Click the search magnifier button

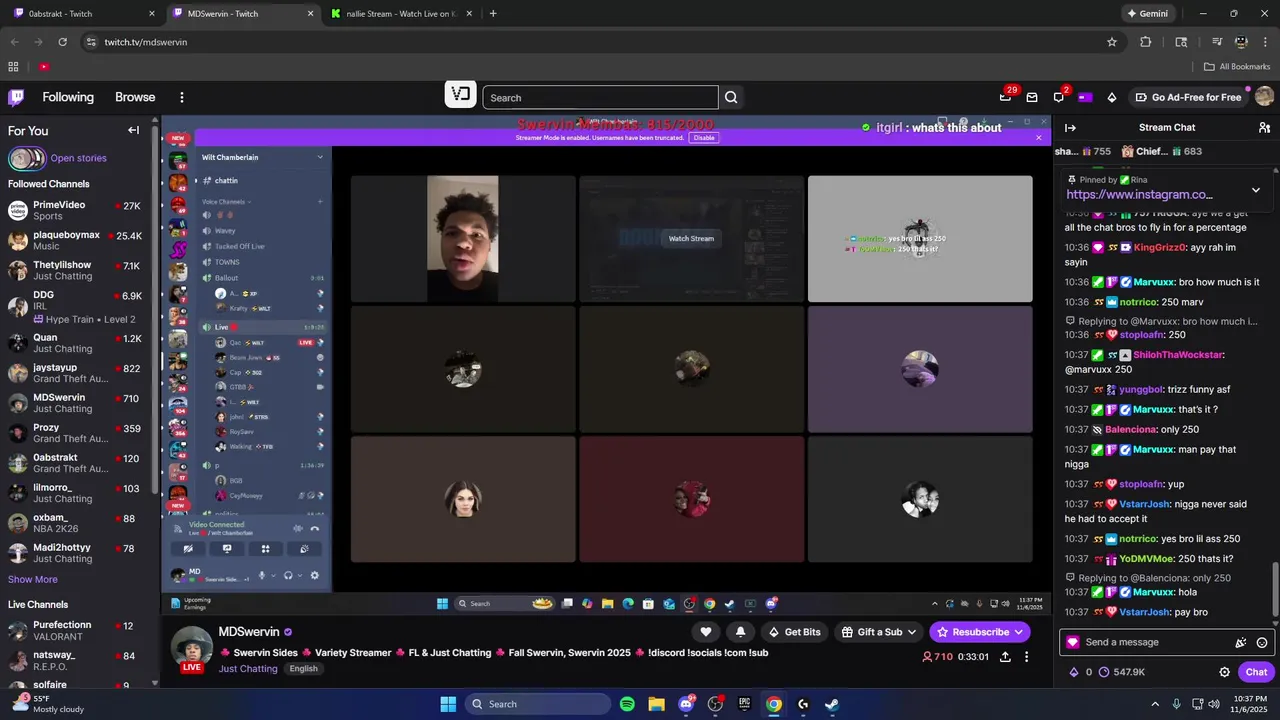point(731,97)
